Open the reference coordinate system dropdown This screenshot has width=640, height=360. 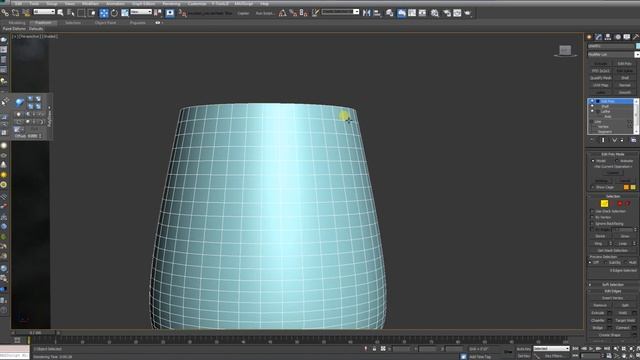pos(141,12)
